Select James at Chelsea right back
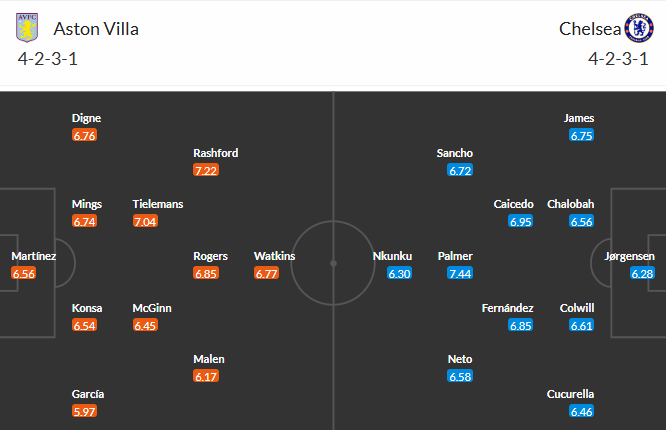This screenshot has width=666, height=430. coord(579,118)
